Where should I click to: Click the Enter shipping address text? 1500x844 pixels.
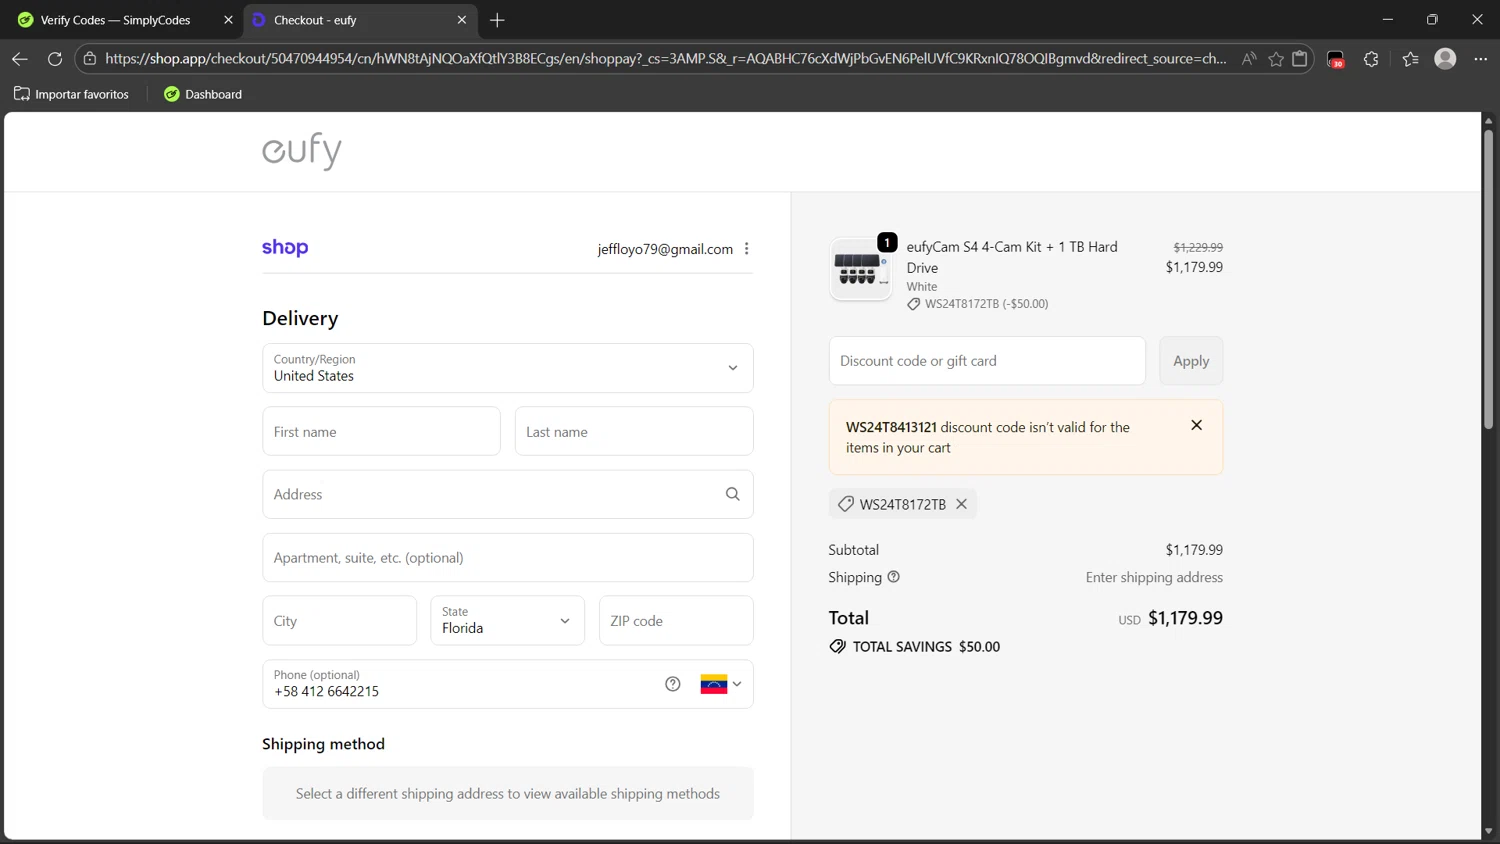click(1154, 577)
